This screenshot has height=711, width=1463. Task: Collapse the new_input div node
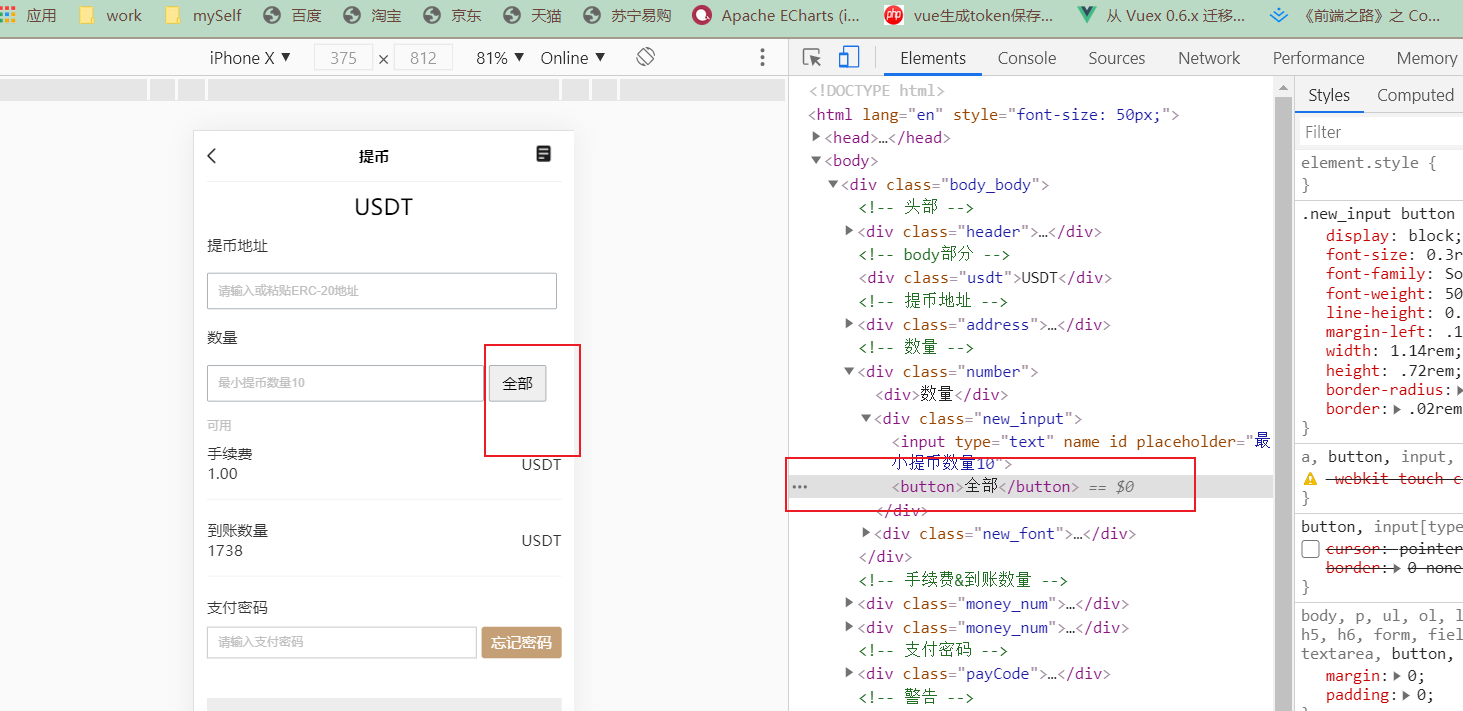(866, 418)
